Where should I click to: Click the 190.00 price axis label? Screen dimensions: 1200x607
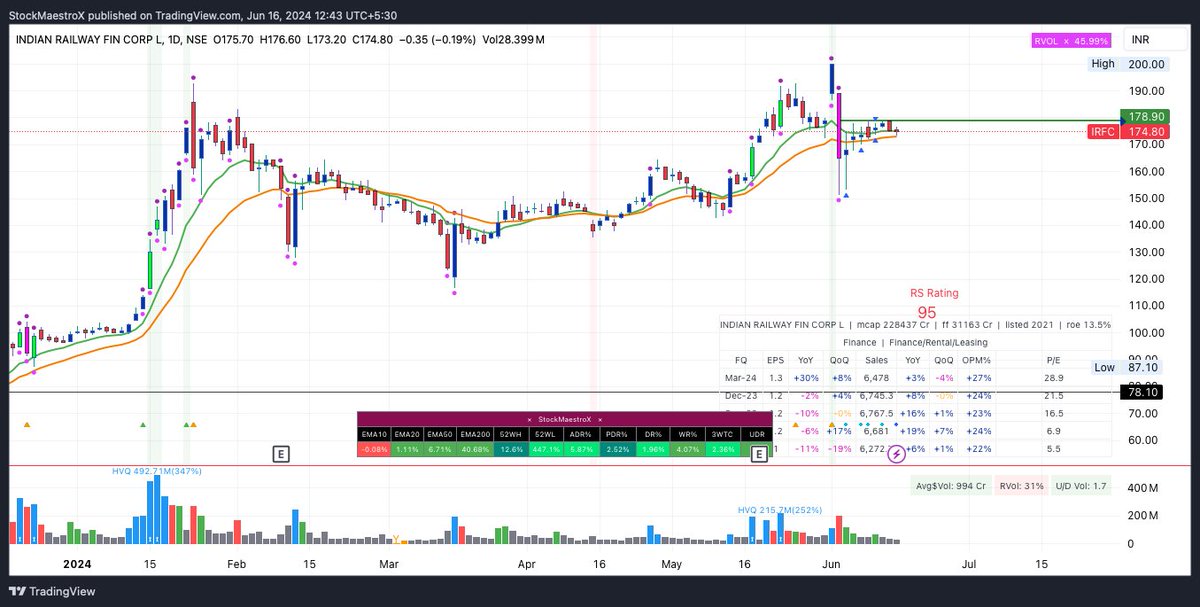coord(1145,91)
